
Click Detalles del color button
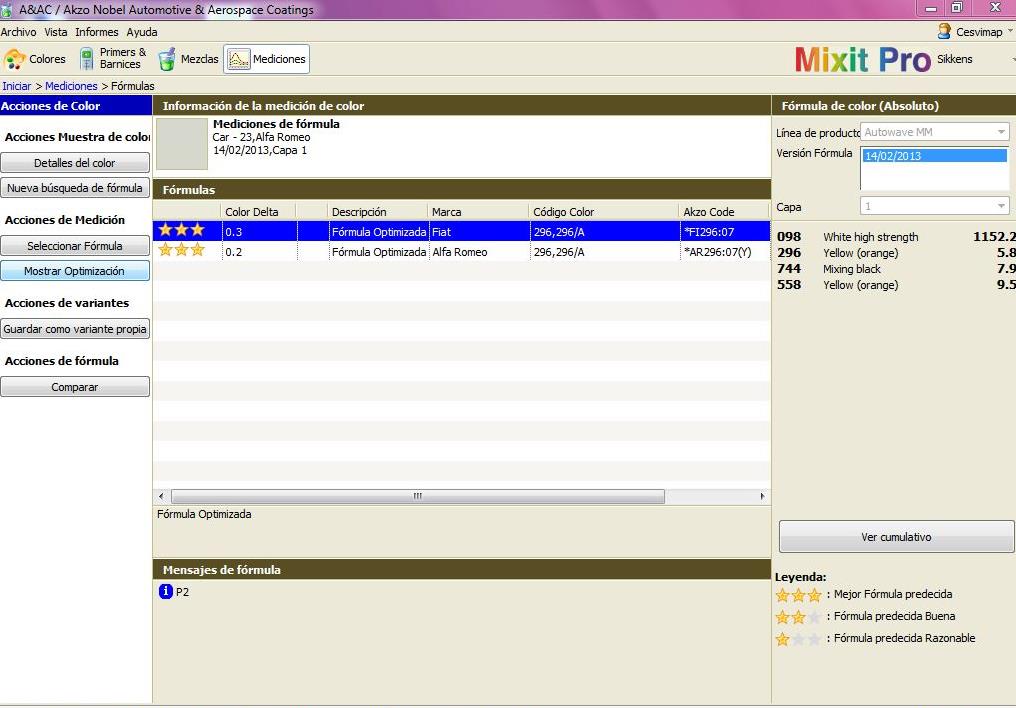point(75,163)
